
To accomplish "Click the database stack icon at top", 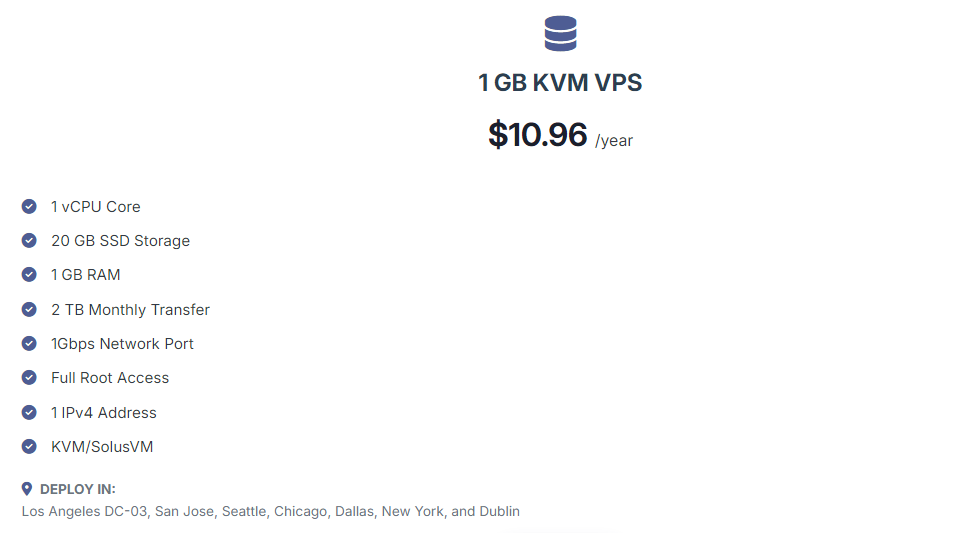I will coord(560,33).
